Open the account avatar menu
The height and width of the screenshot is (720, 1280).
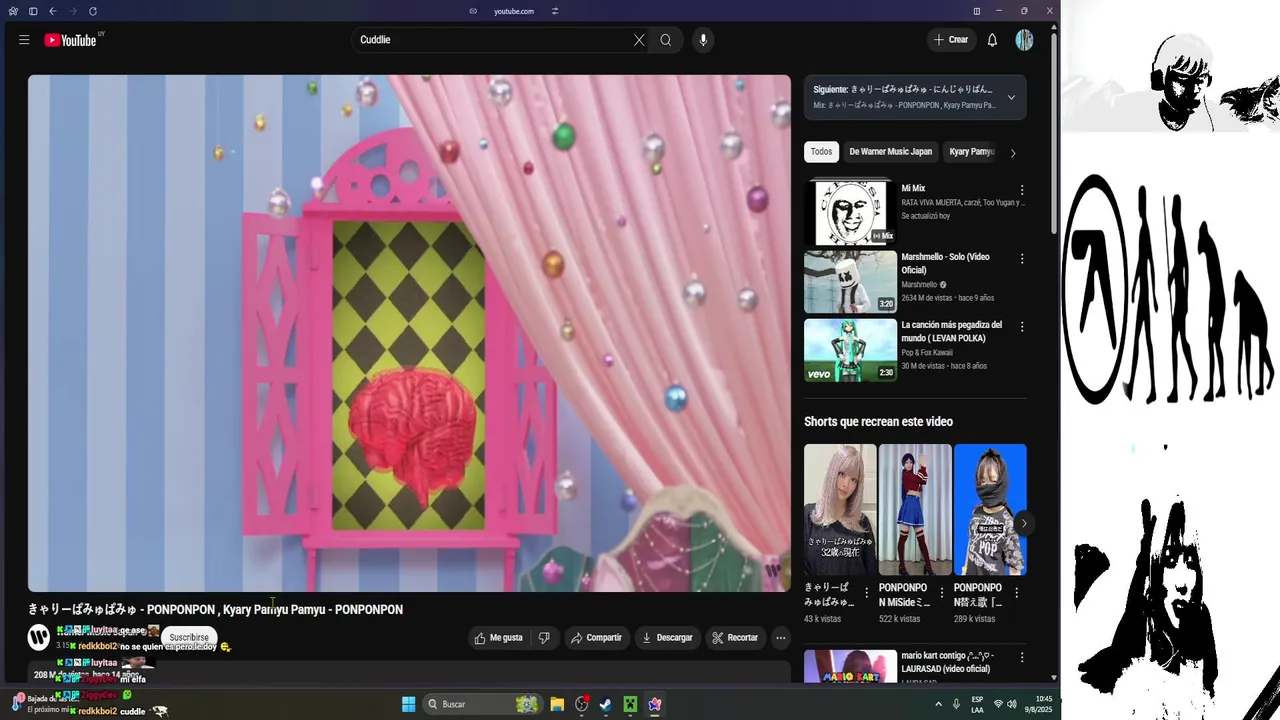coord(1024,40)
